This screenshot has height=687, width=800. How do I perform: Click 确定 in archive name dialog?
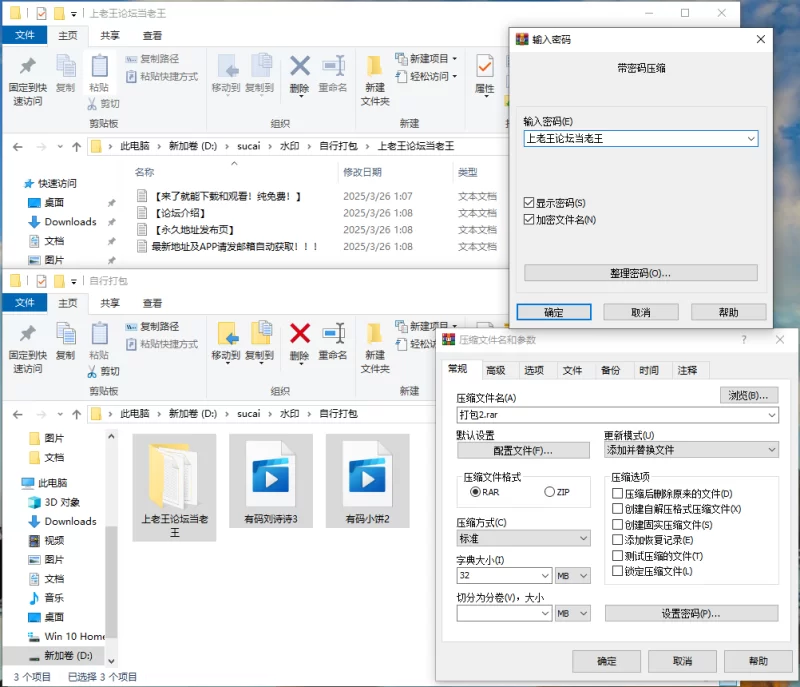tap(607, 661)
